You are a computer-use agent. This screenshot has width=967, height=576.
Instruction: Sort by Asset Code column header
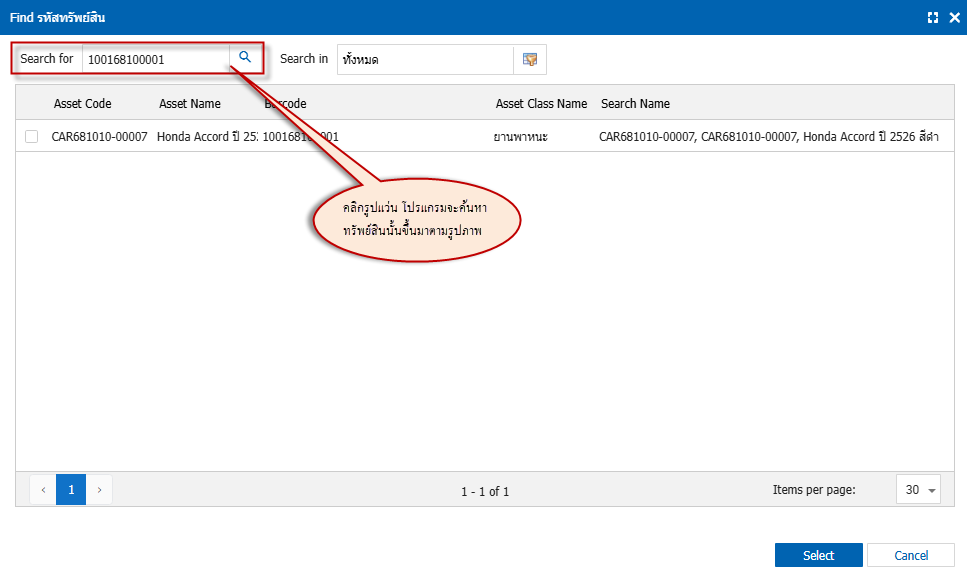82,104
